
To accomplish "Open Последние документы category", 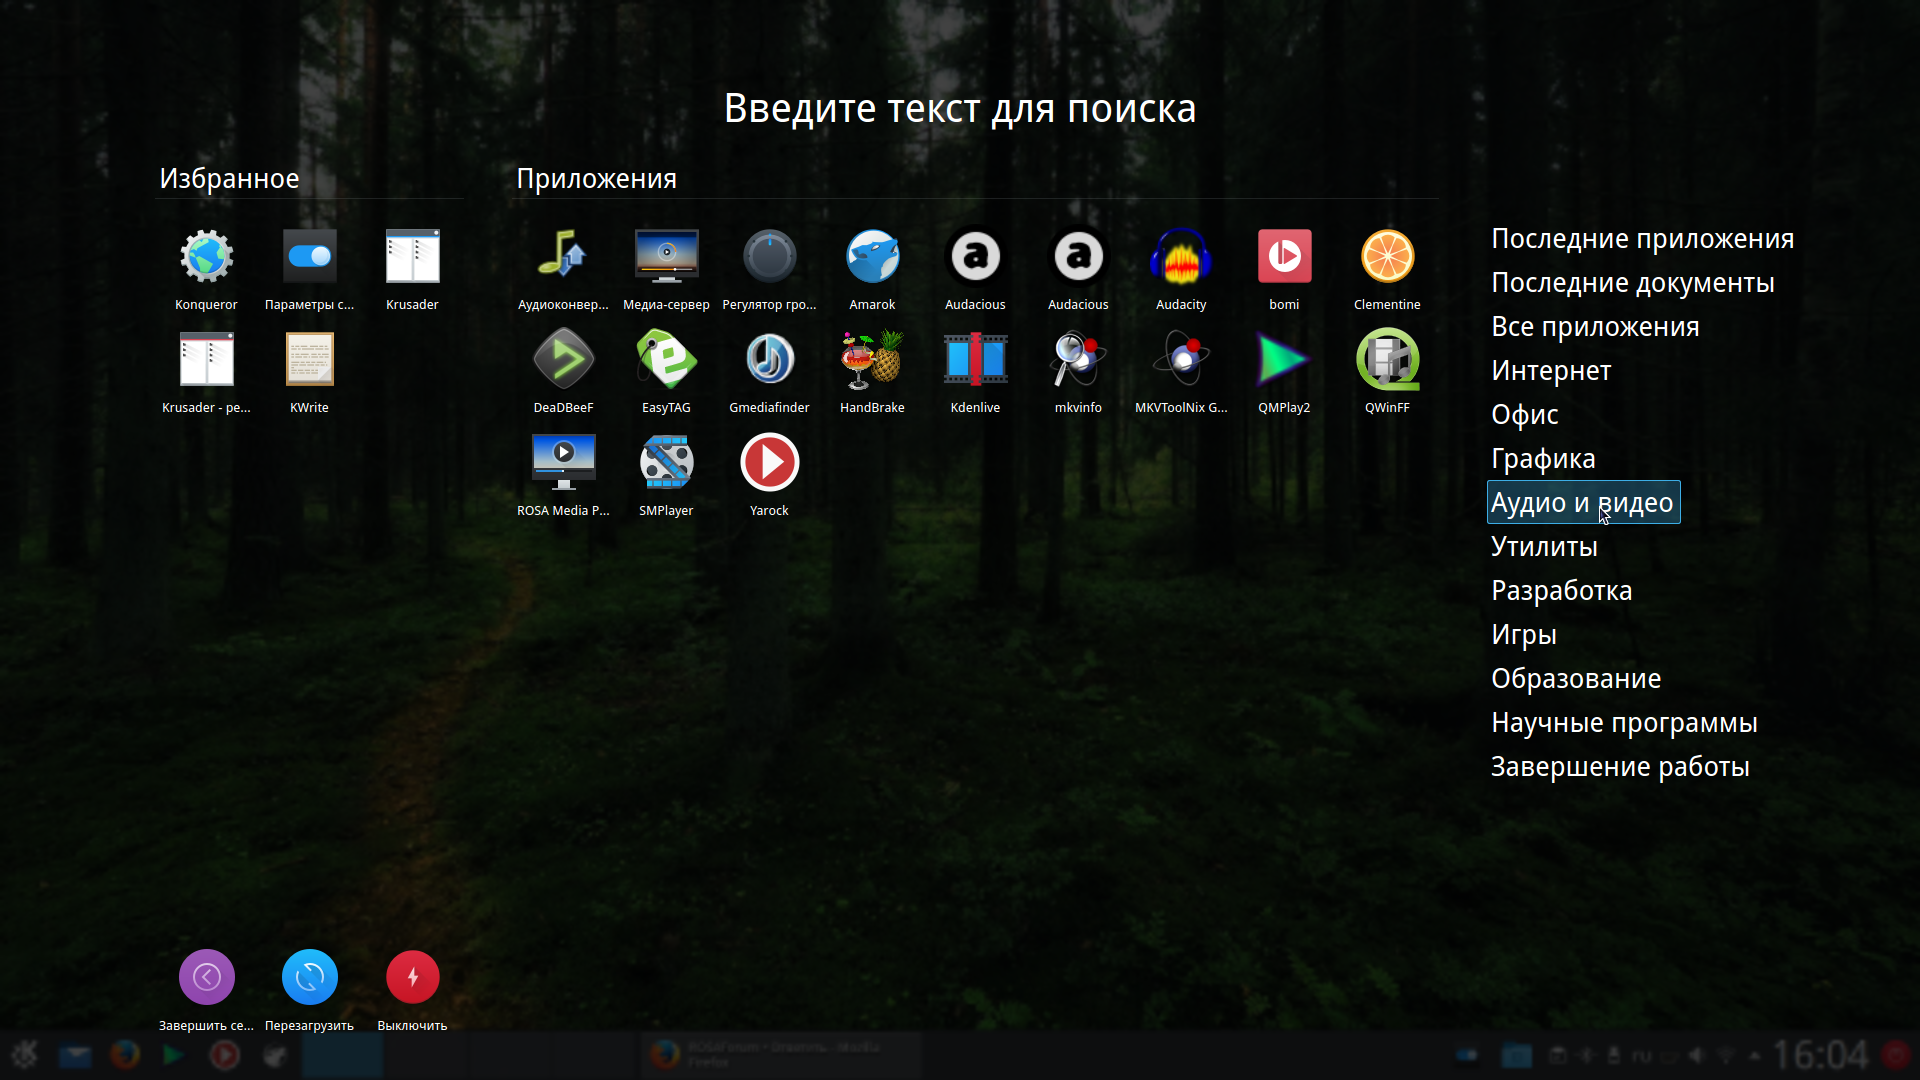I will coord(1632,283).
